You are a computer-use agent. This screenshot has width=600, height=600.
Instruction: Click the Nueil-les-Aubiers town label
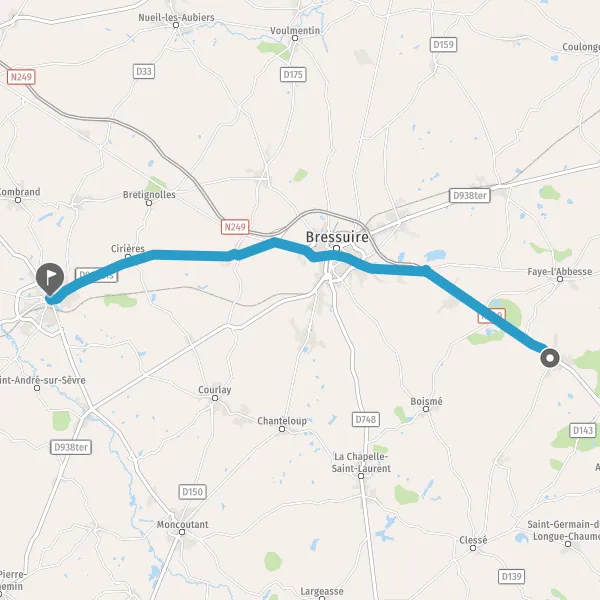click(176, 18)
